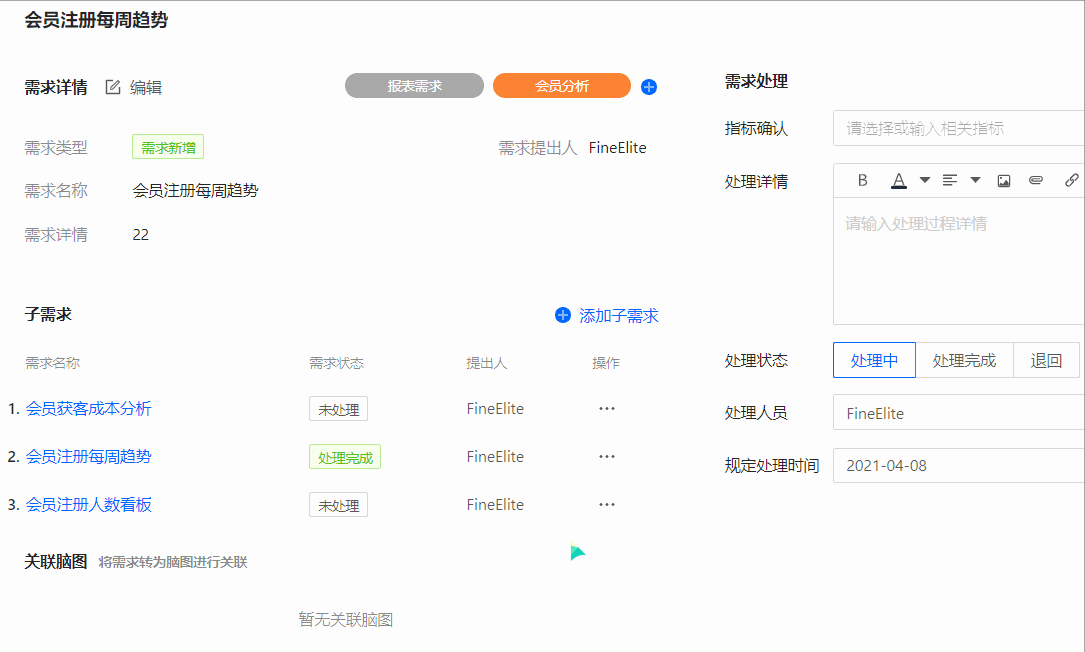Open the ellipsis actions for 会员注册人数看板
Viewport: 1085px width, 652px height.
606,505
